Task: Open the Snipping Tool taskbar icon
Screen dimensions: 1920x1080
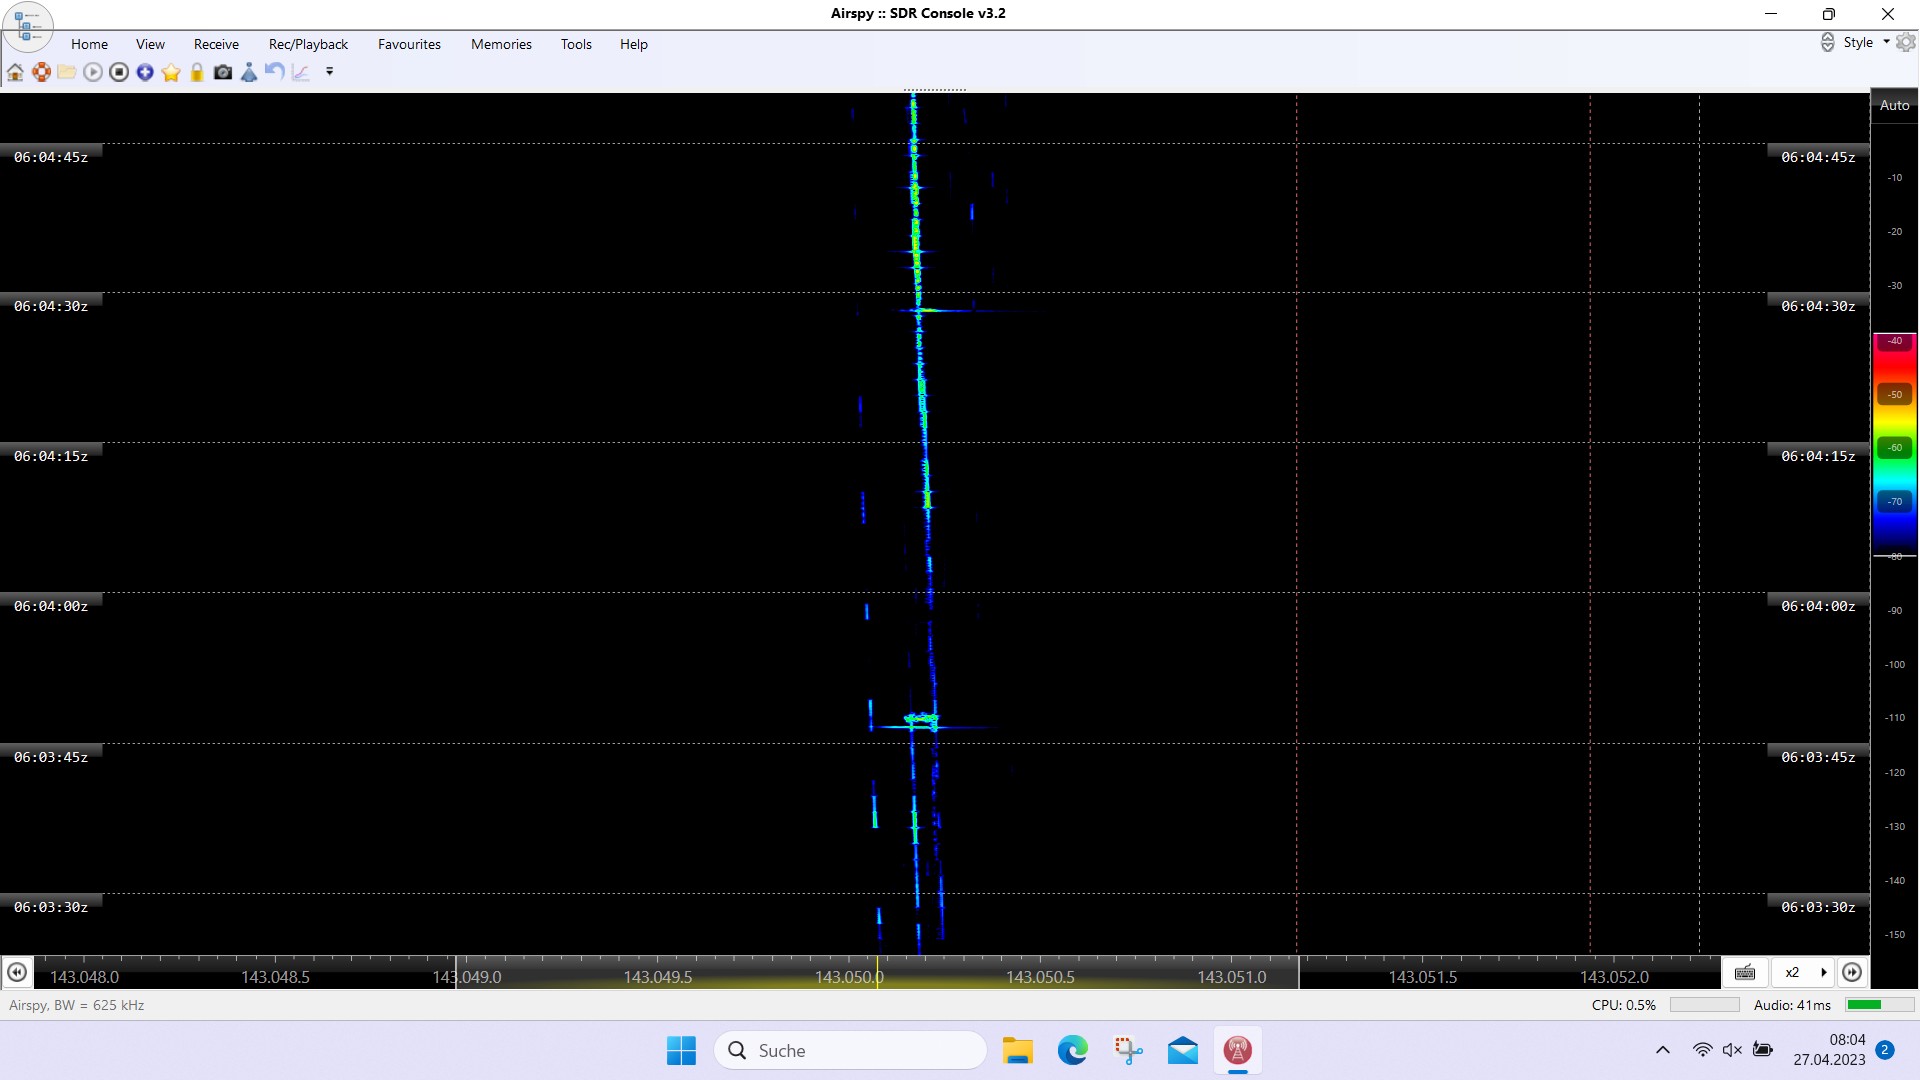Action: 1128,1050
